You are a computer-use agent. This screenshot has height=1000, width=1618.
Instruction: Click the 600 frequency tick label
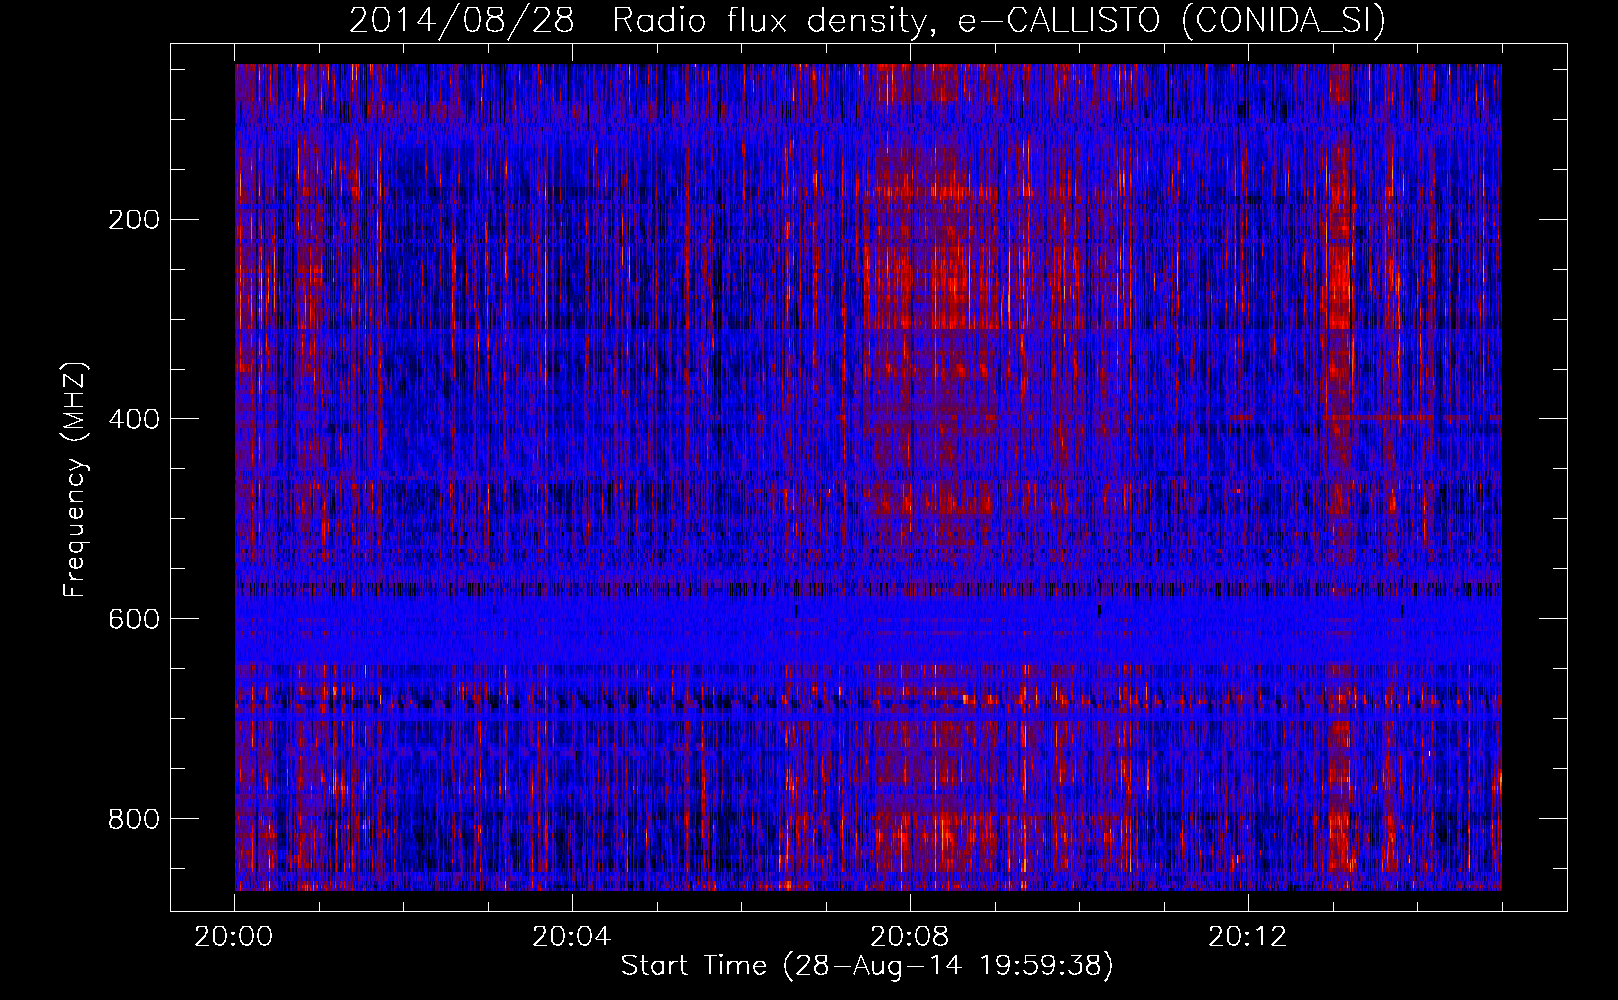pyautogui.click(x=133, y=618)
